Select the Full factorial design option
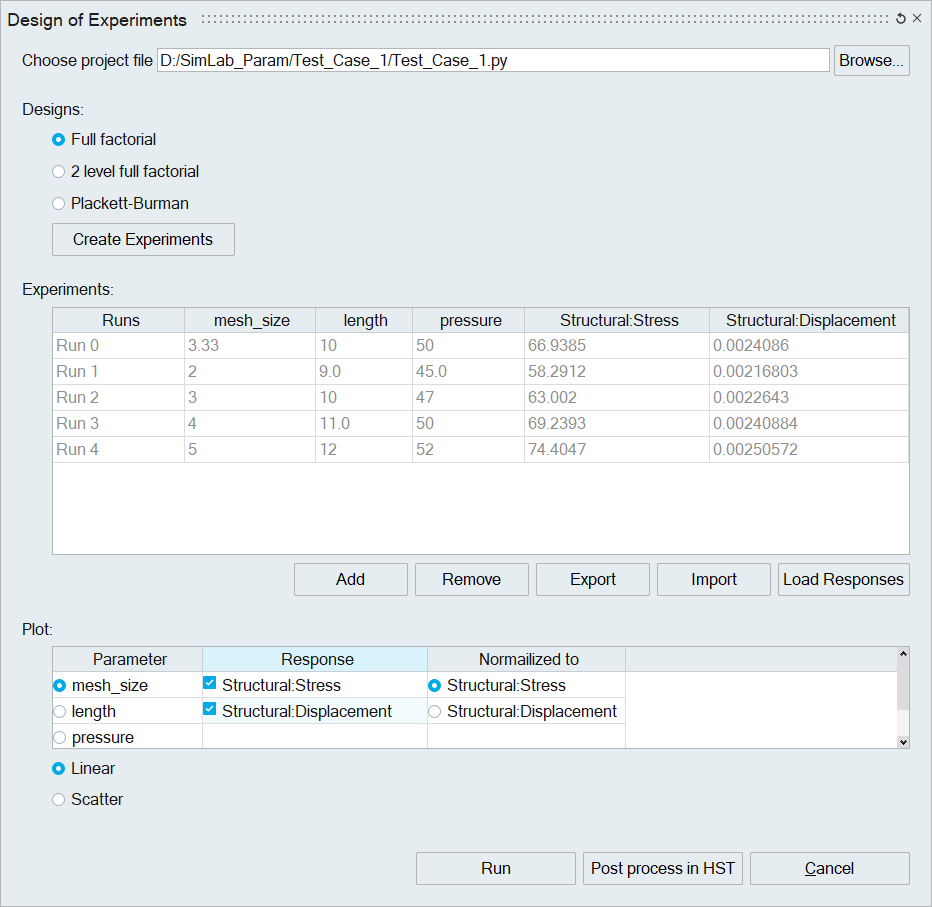 (59, 140)
